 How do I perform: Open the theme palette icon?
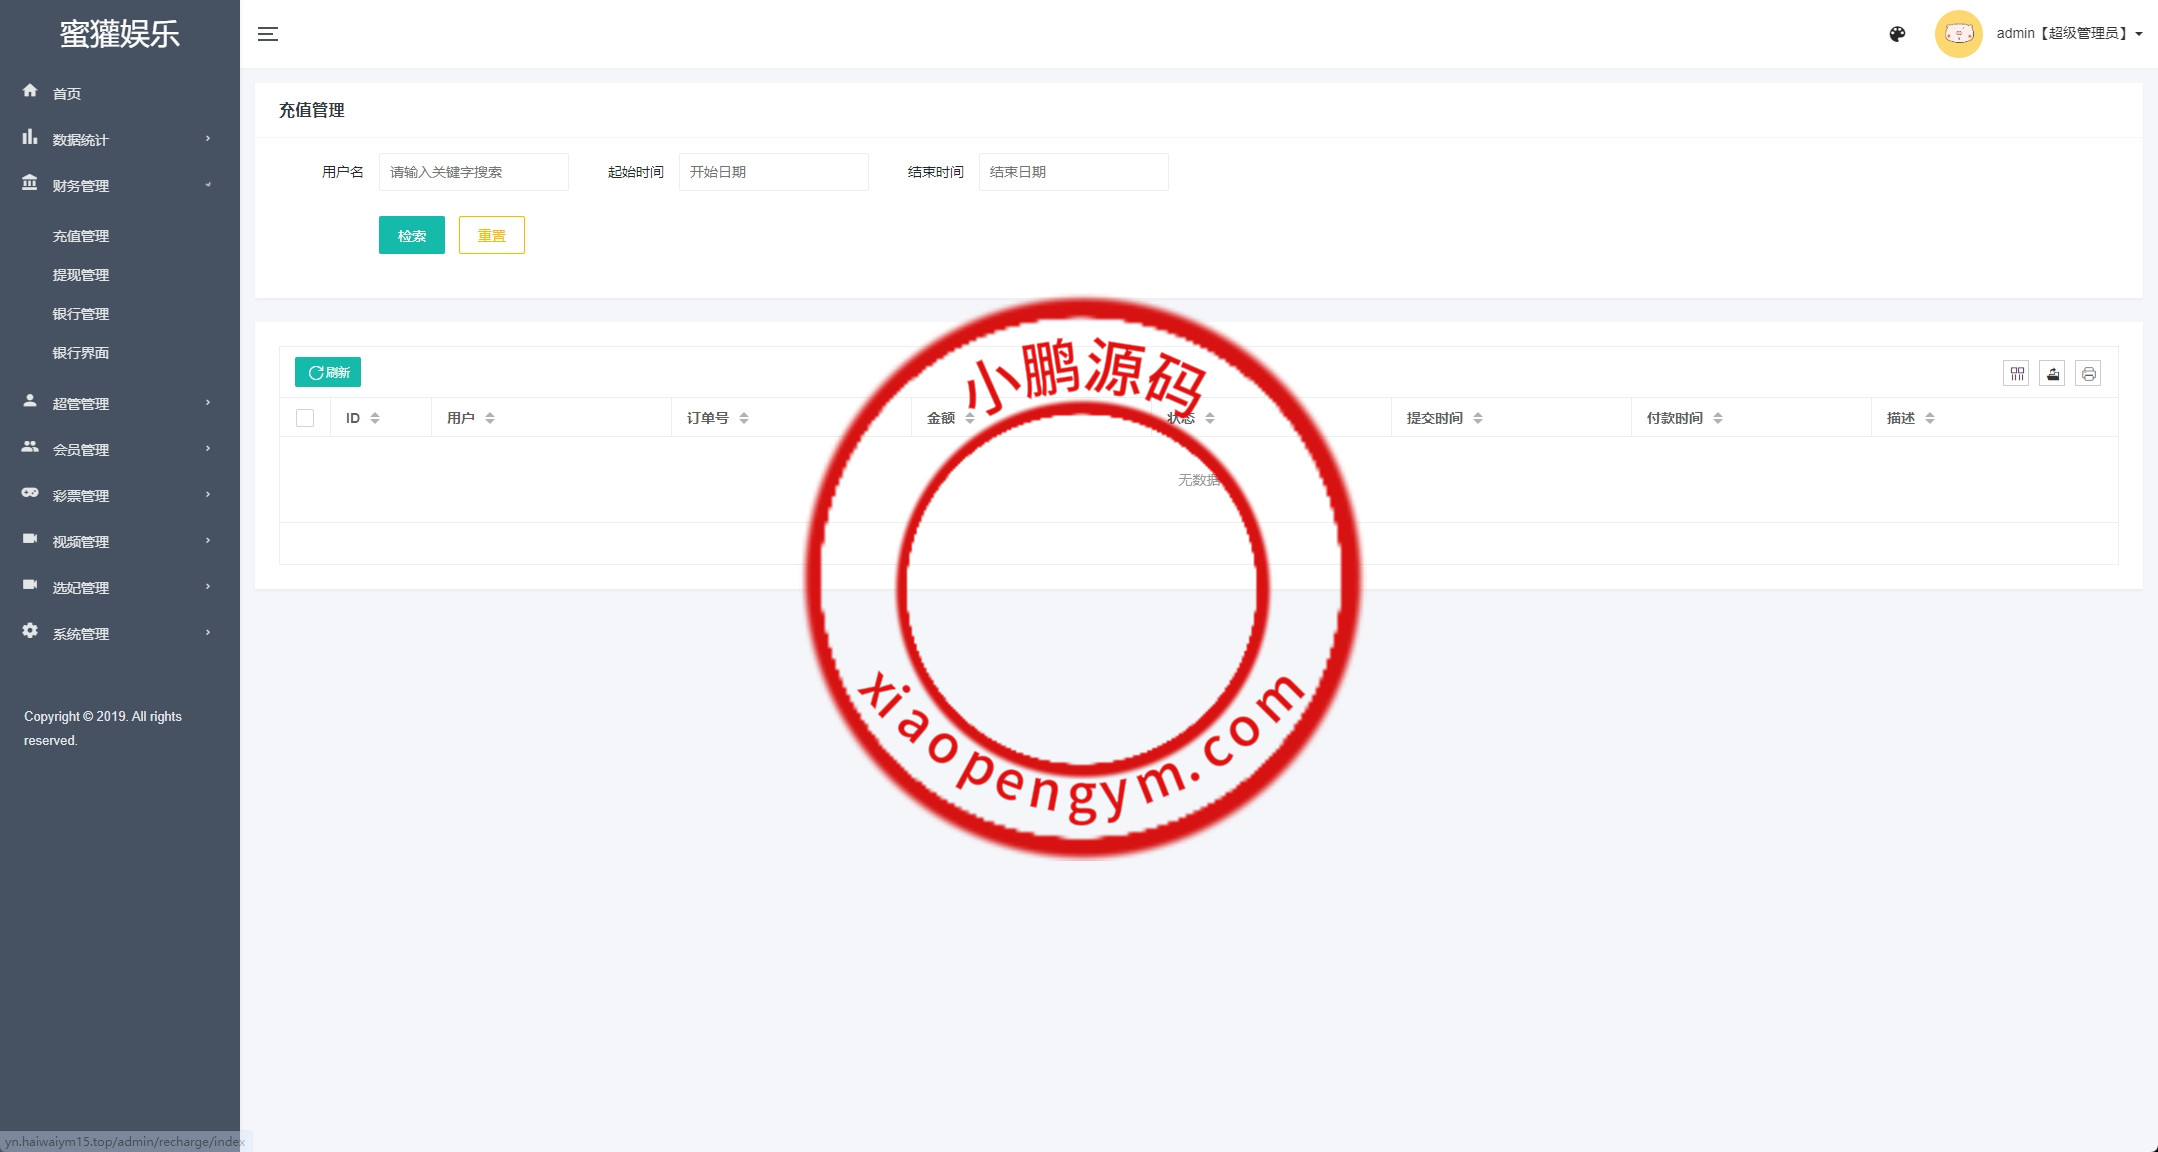tap(1897, 34)
